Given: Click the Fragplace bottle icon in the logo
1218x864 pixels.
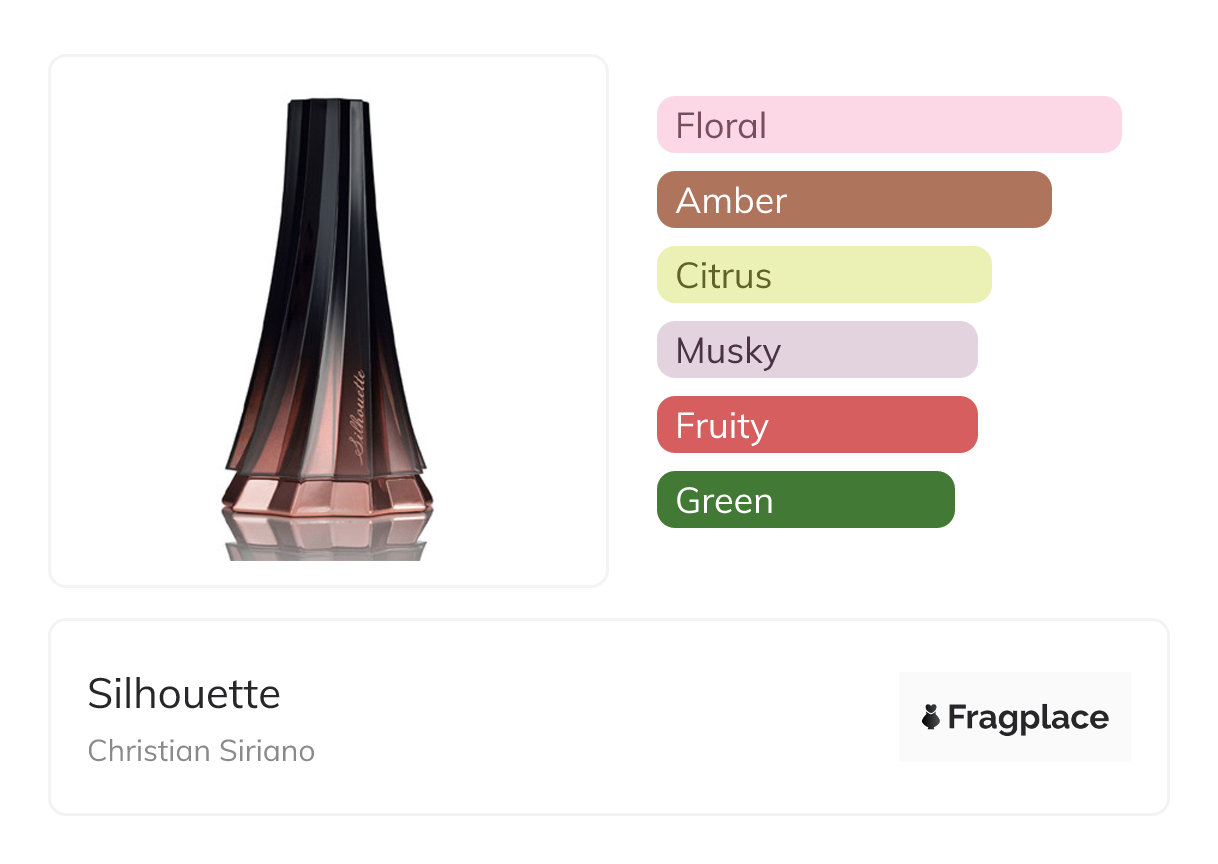Looking at the screenshot, I should point(931,717).
